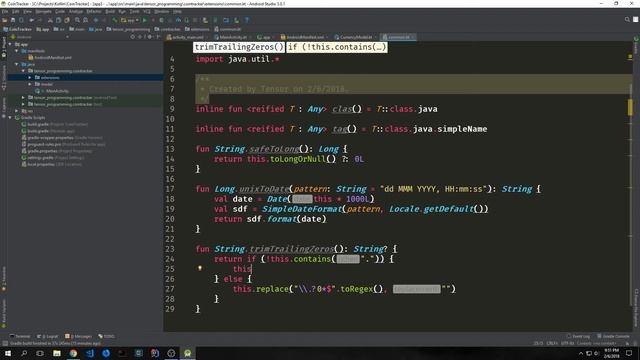Open the TODO tool window
This screenshot has height=360, width=640.
click(106, 336)
